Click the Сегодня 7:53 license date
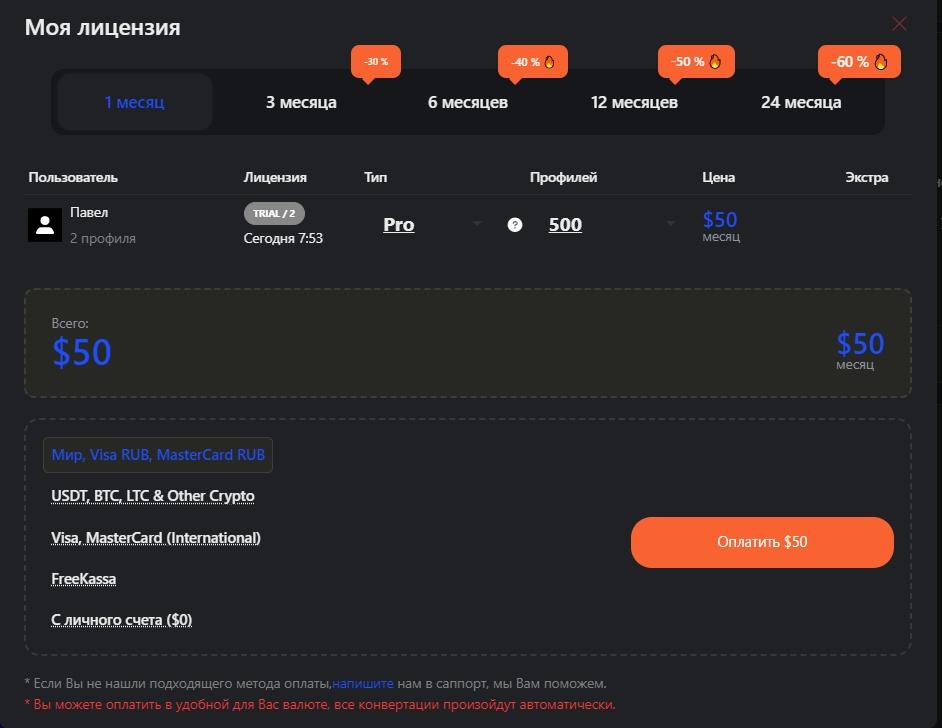Screen dimensions: 942x728 point(283,238)
